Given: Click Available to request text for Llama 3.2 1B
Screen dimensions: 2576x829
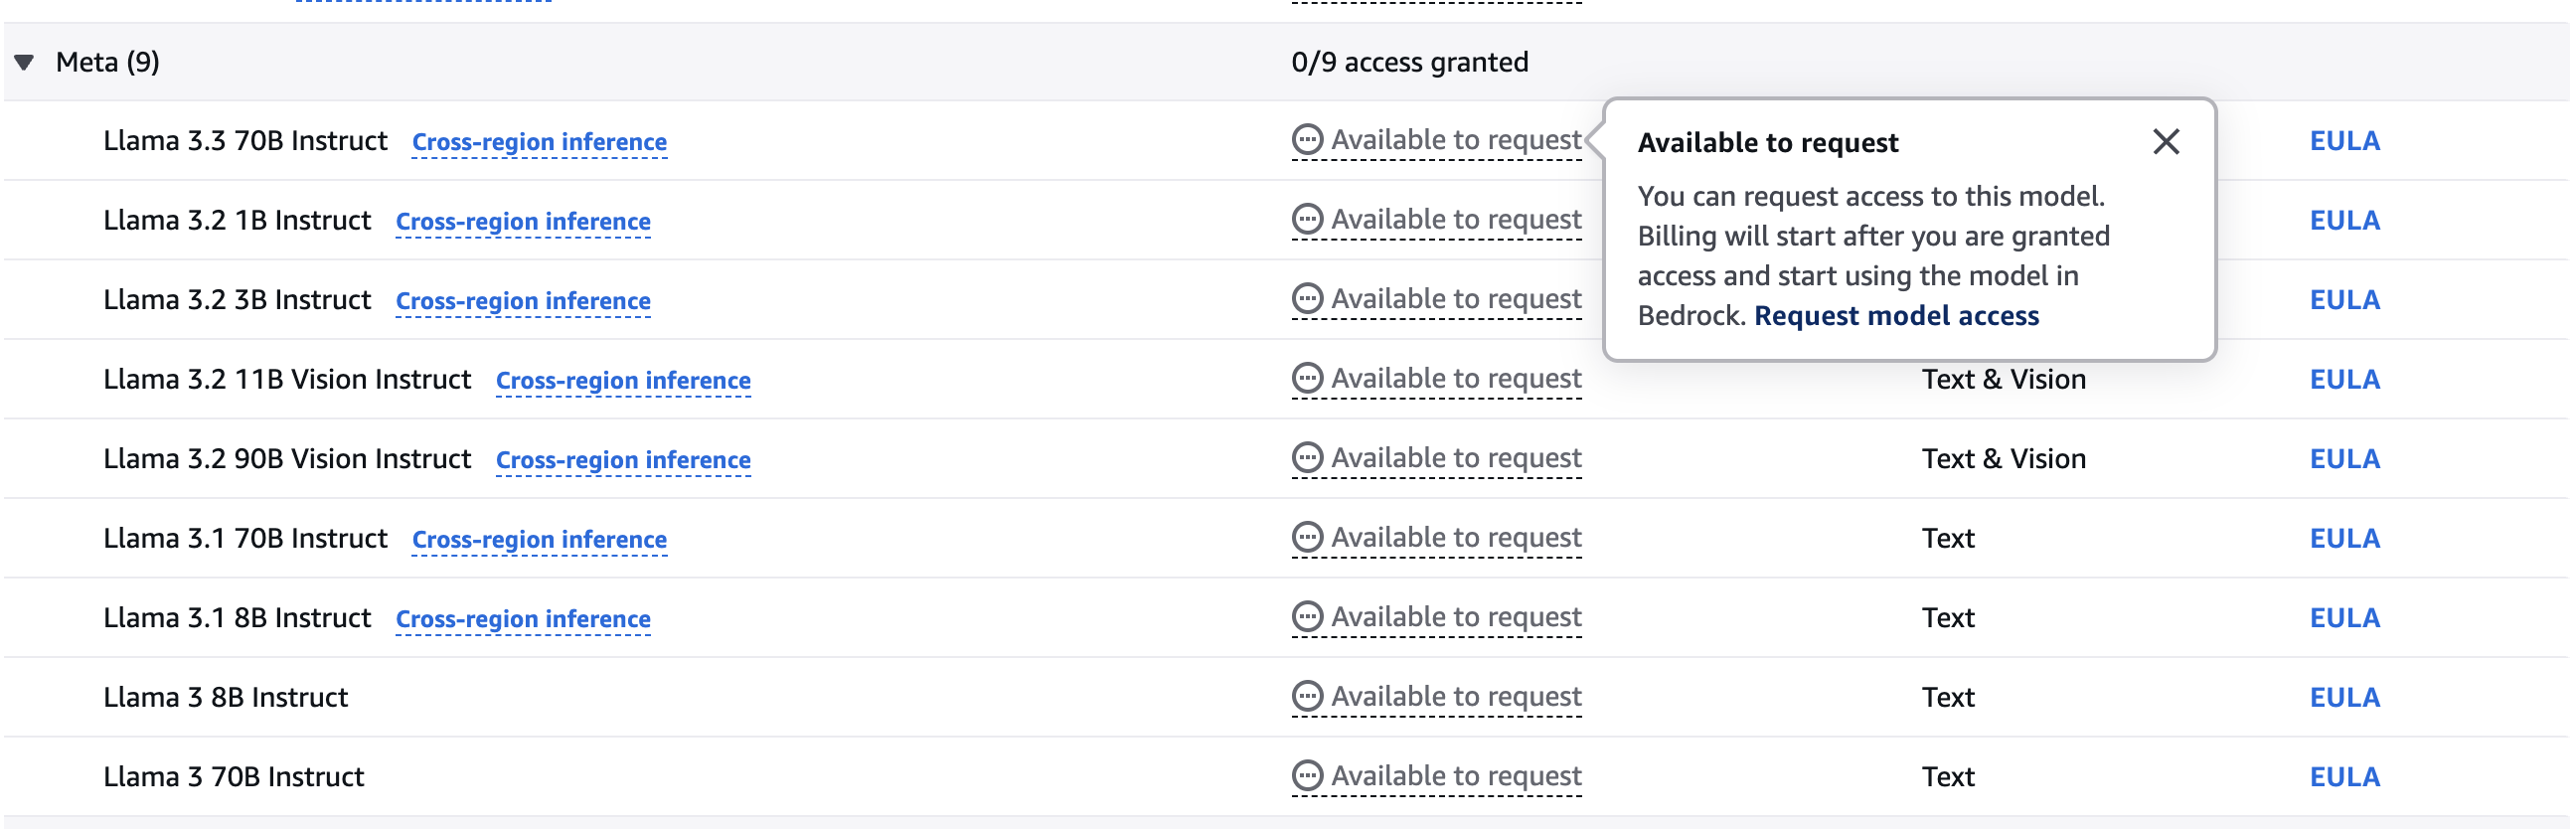Looking at the screenshot, I should [1456, 219].
